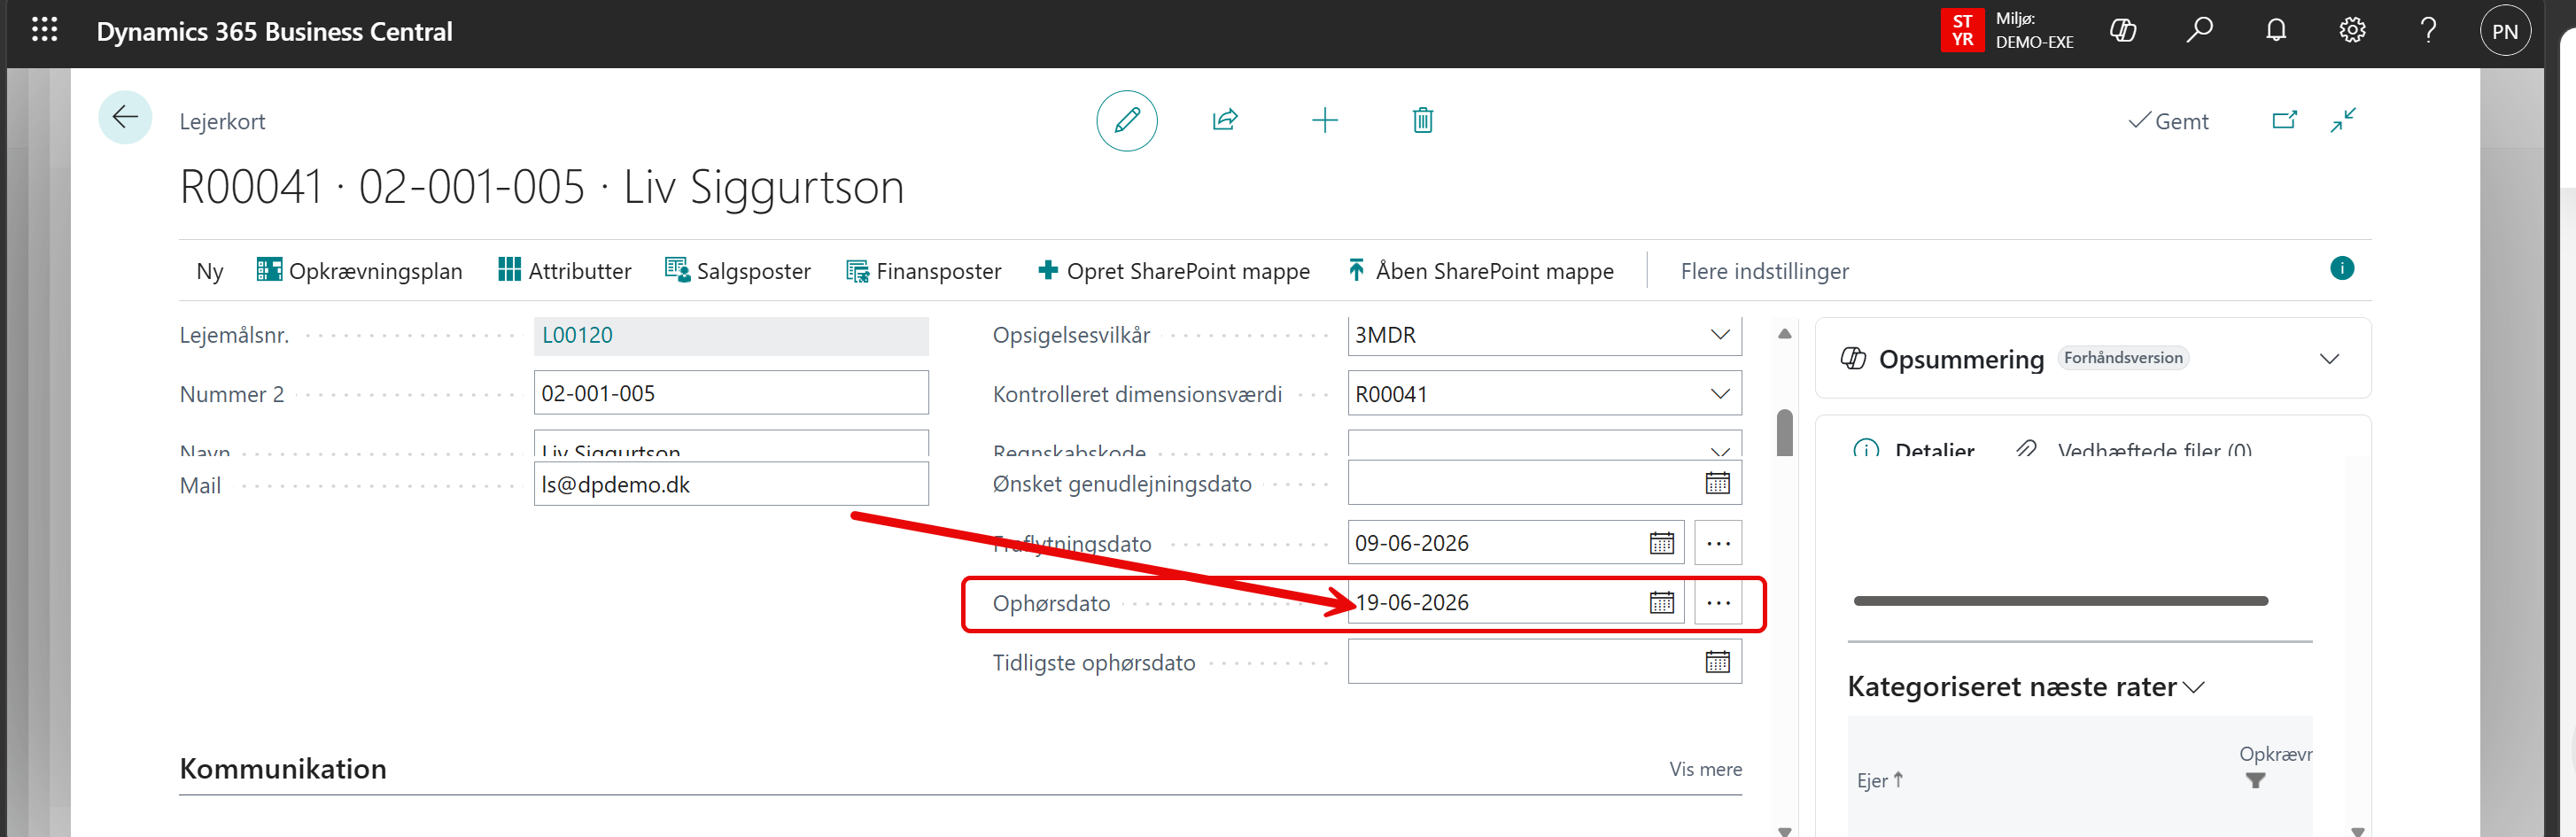The image size is (2576, 837).
Task: Expand the Kontrolleret dimensionsværdi dropdown
Action: pyautogui.click(x=1719, y=394)
